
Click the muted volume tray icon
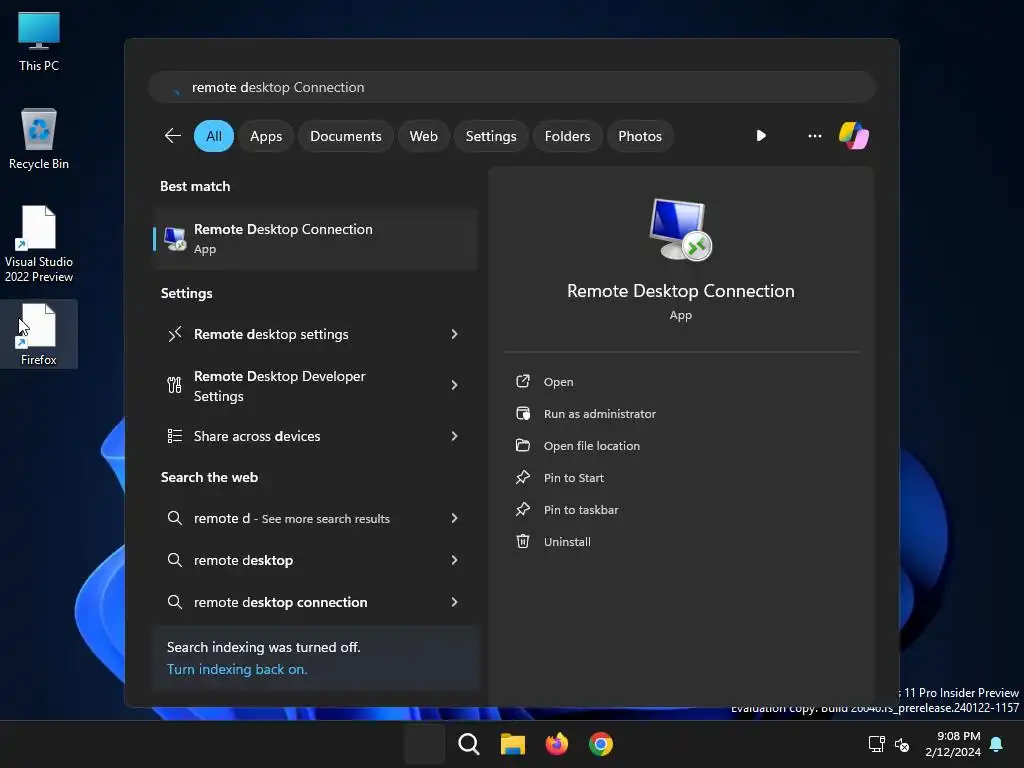(902, 744)
